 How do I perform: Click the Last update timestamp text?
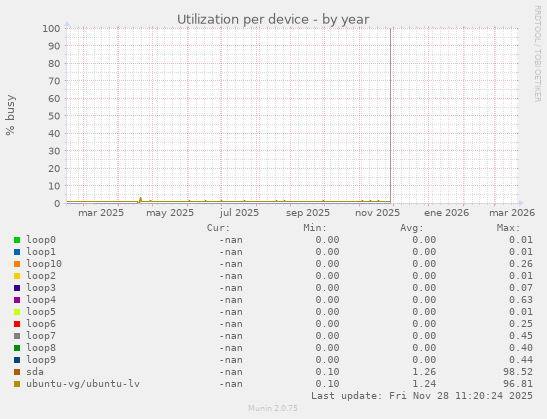pos(422,396)
